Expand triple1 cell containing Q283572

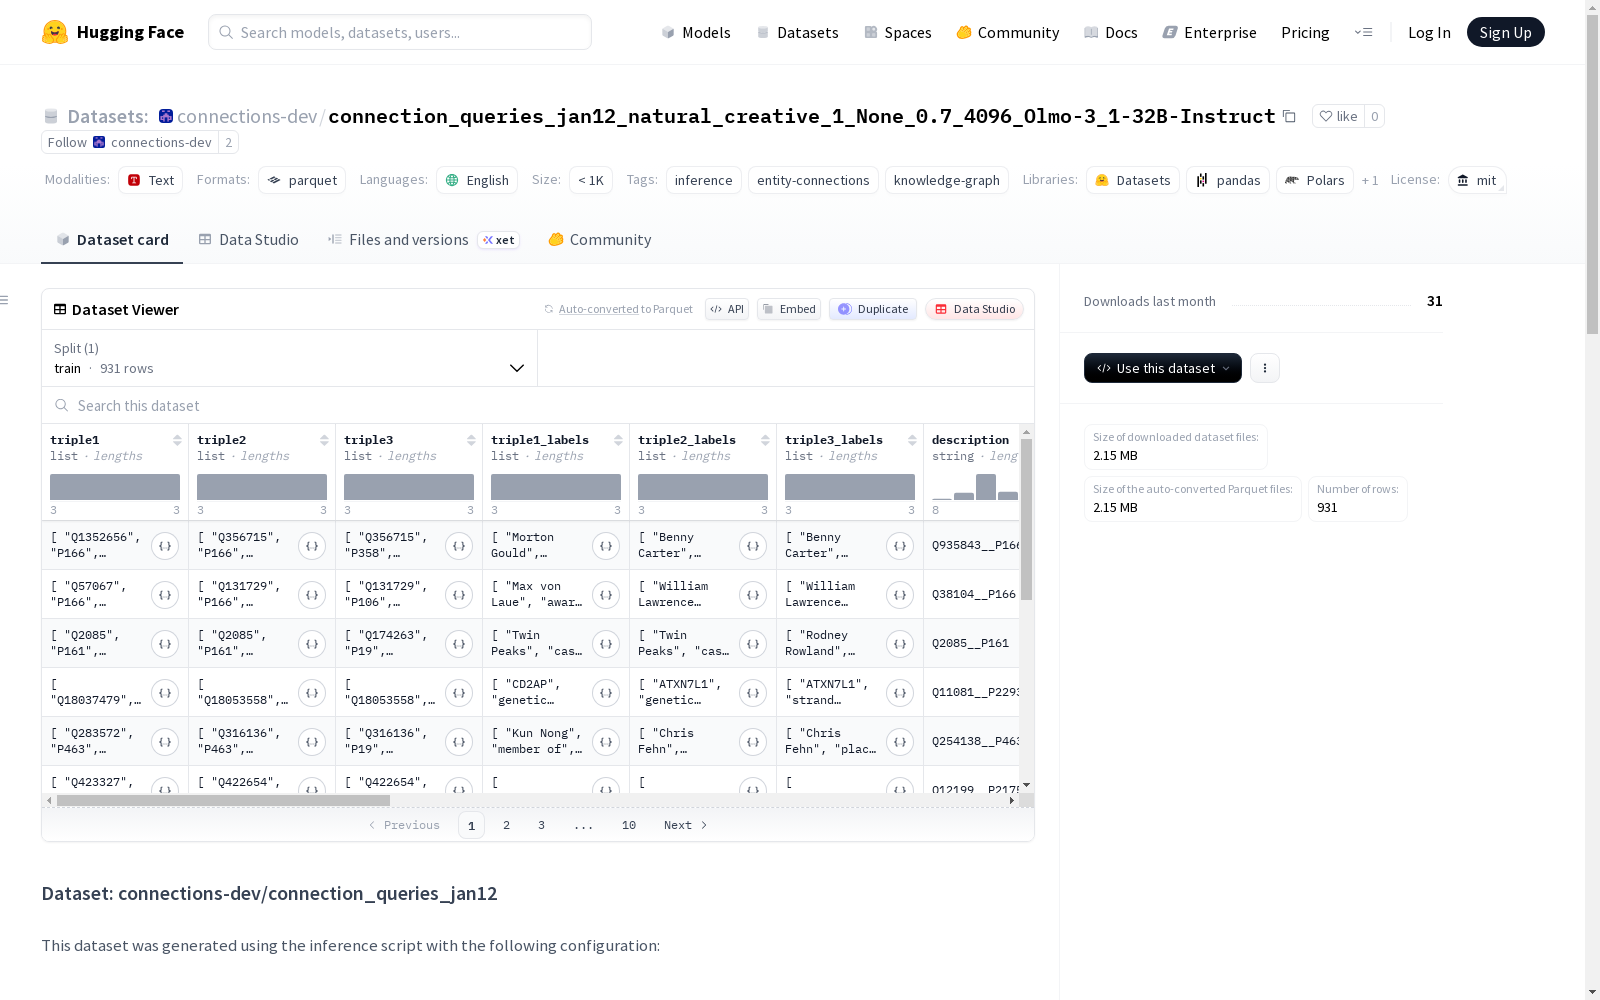point(165,742)
